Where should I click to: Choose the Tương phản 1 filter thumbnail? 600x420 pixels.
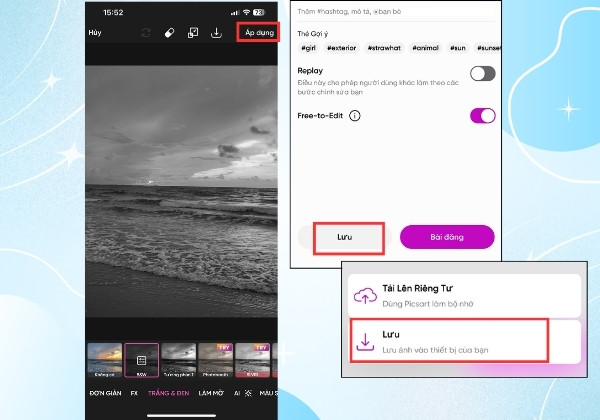pyautogui.click(x=179, y=360)
